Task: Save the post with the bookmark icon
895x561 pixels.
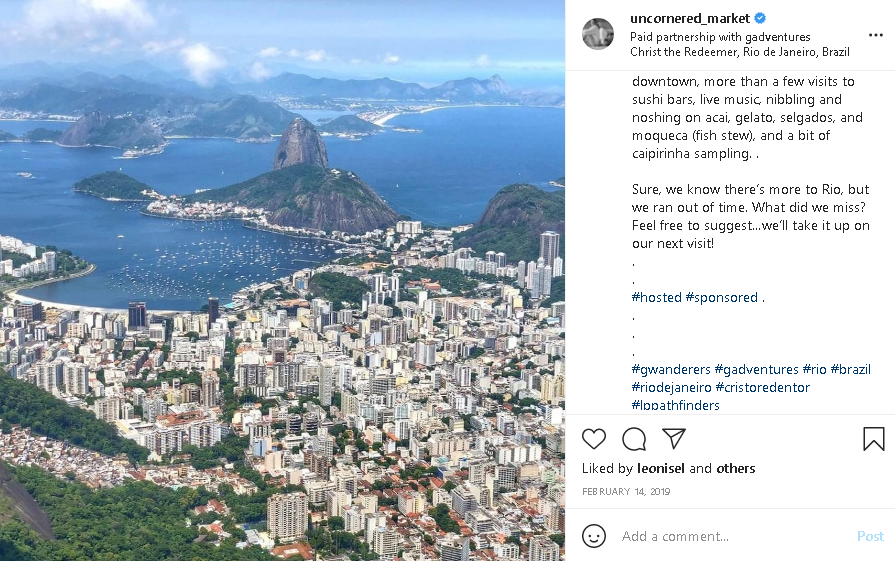Action: click(873, 439)
